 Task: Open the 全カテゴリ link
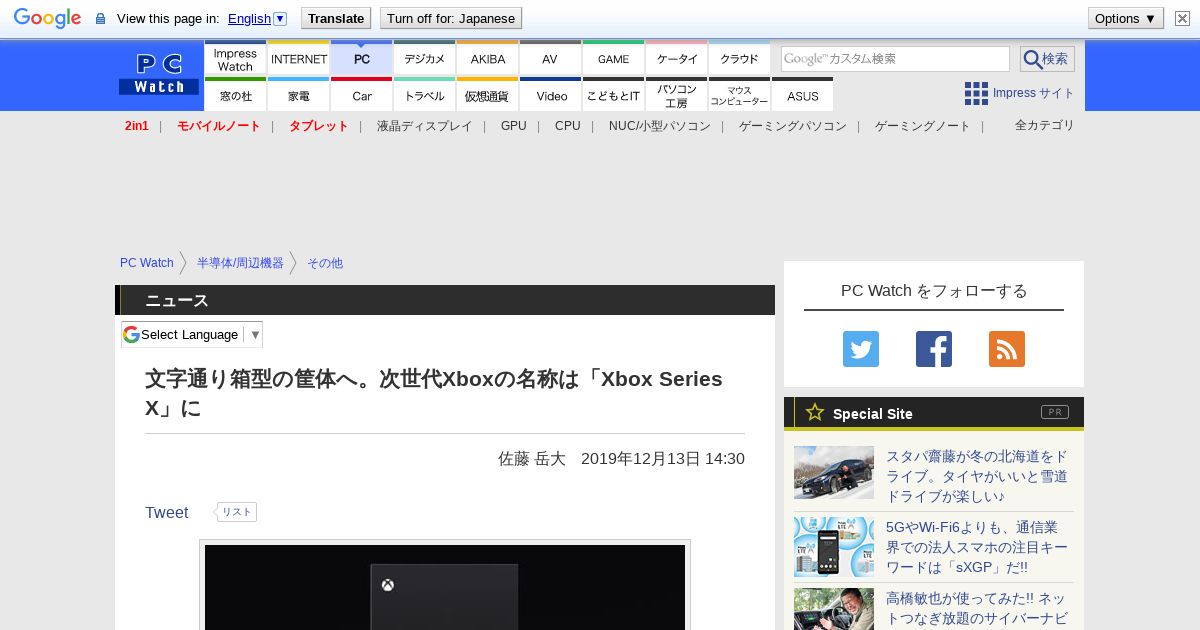point(1045,125)
